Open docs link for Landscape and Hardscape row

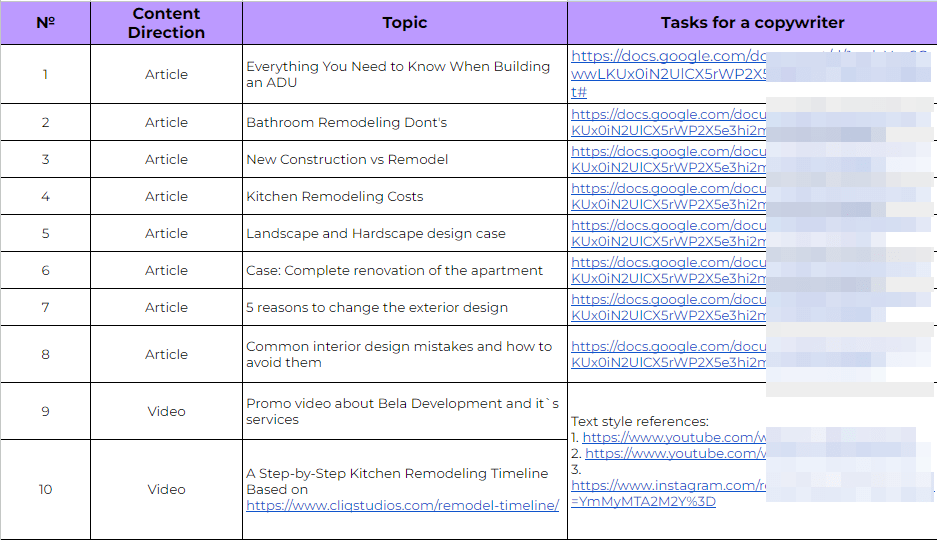668,234
